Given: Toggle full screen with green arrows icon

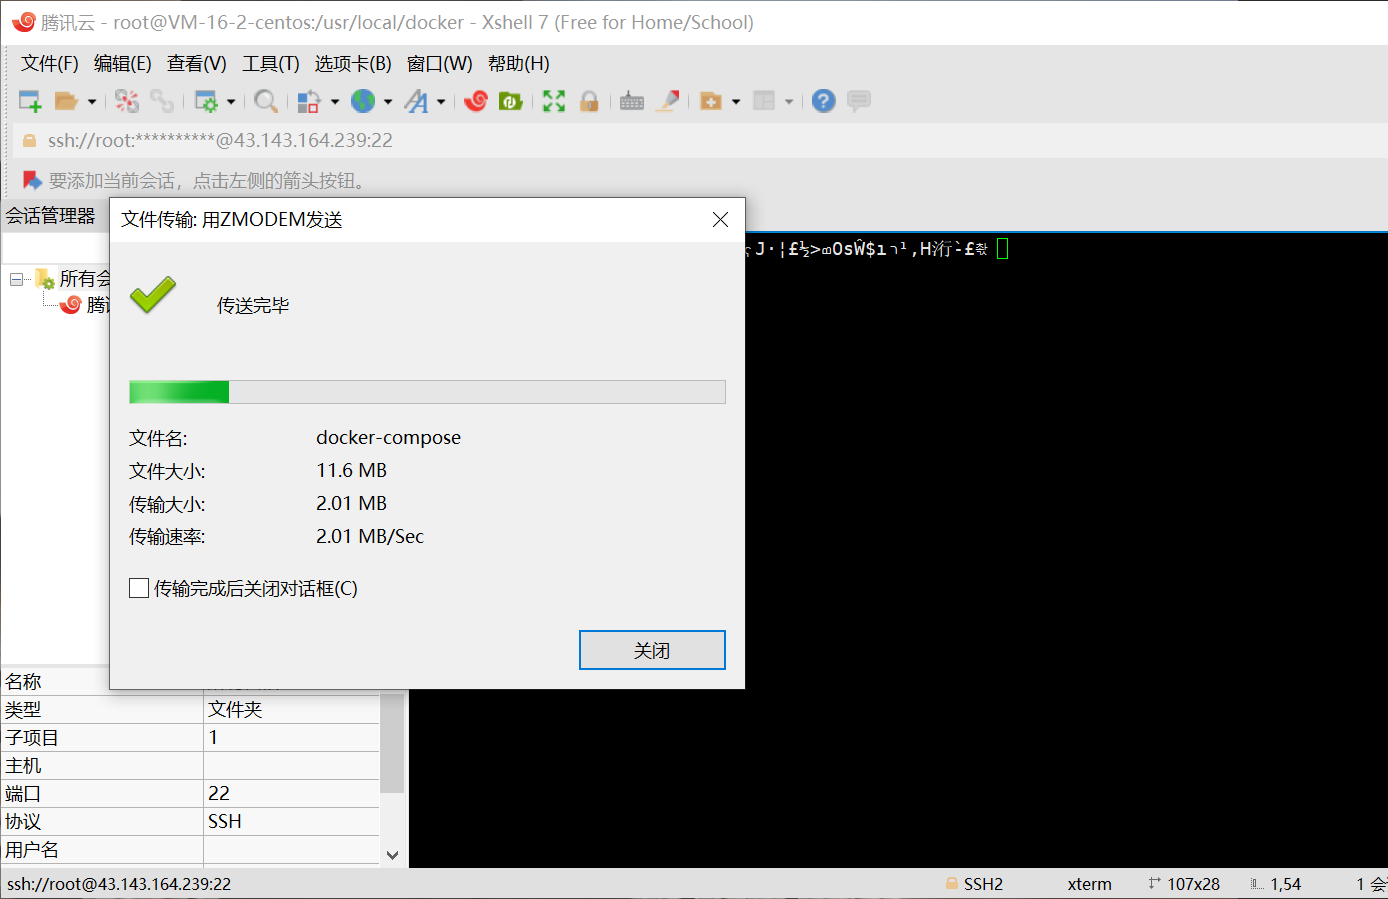Looking at the screenshot, I should point(554,101).
